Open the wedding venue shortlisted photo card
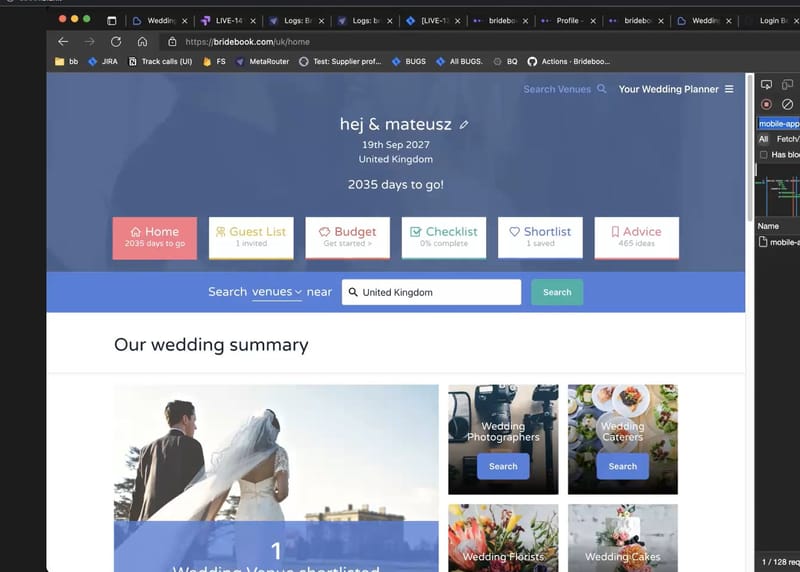 (276, 478)
